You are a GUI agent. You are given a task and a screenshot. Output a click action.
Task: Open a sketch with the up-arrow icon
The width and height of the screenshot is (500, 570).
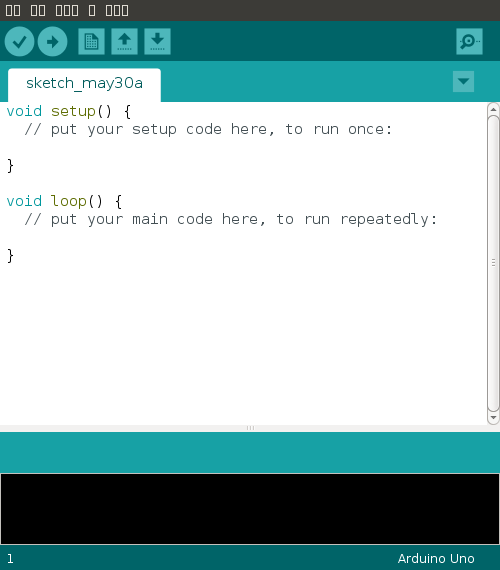(124, 41)
